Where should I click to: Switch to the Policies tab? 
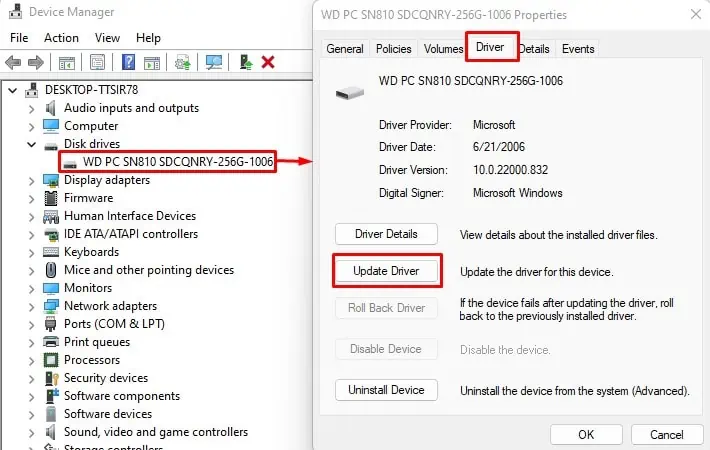tap(393, 49)
